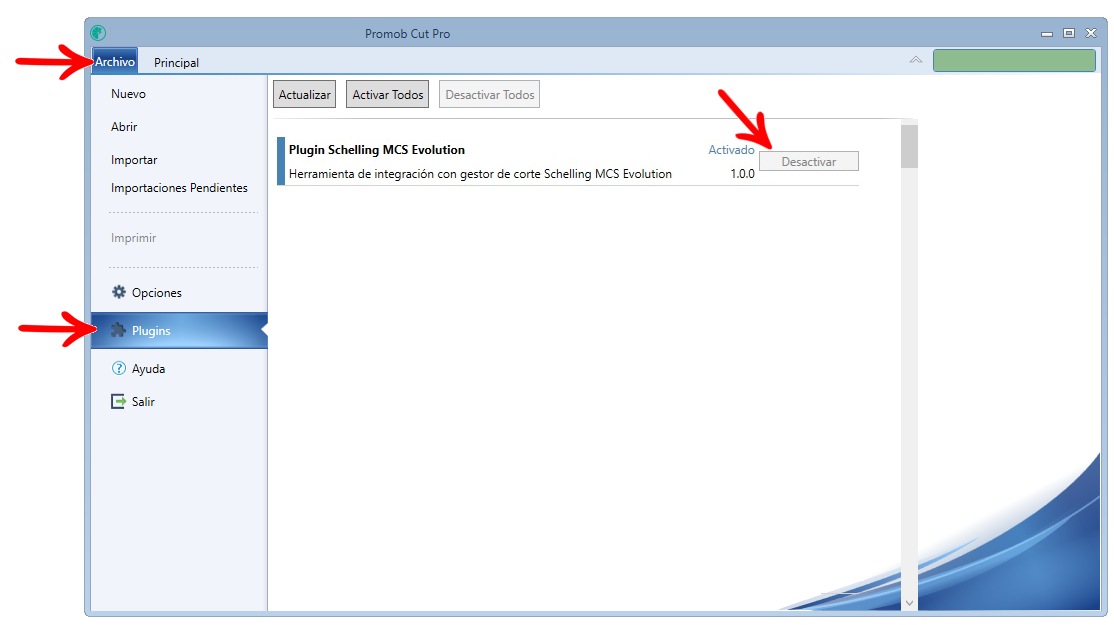Click the Desactivar Todos button
The height and width of the screenshot is (625, 1114).
point(490,94)
